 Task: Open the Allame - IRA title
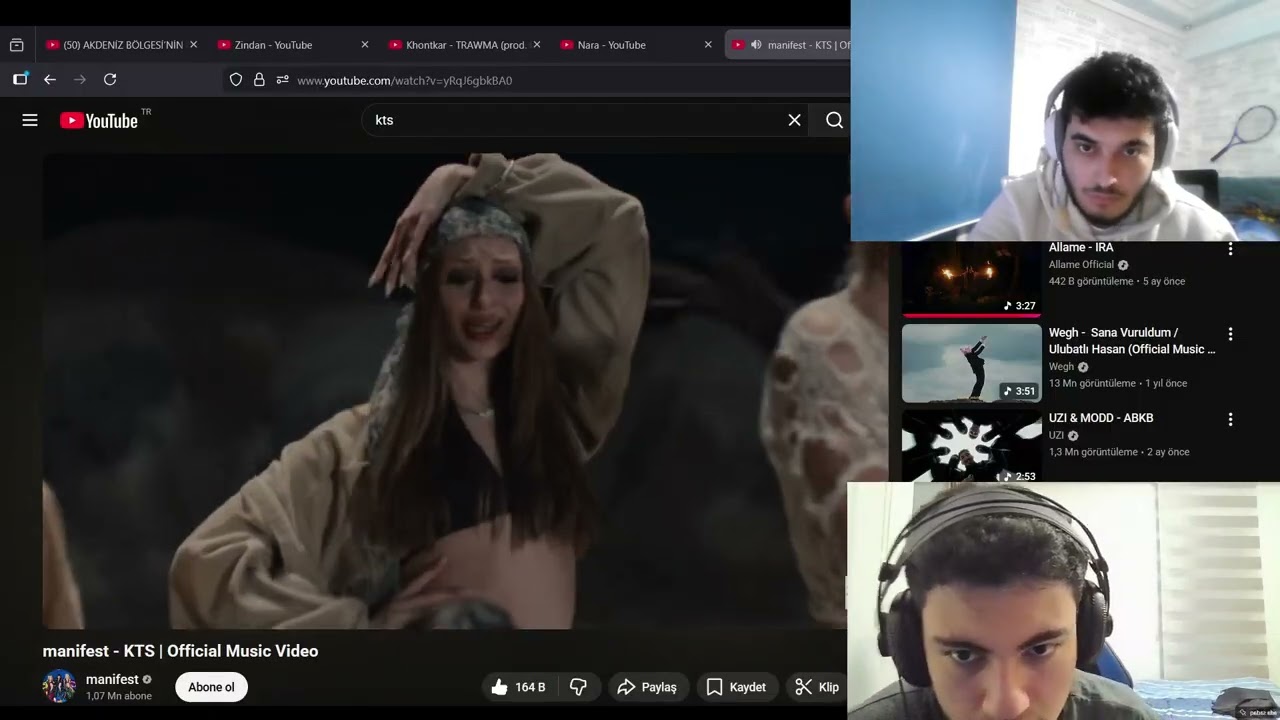pyautogui.click(x=1081, y=248)
